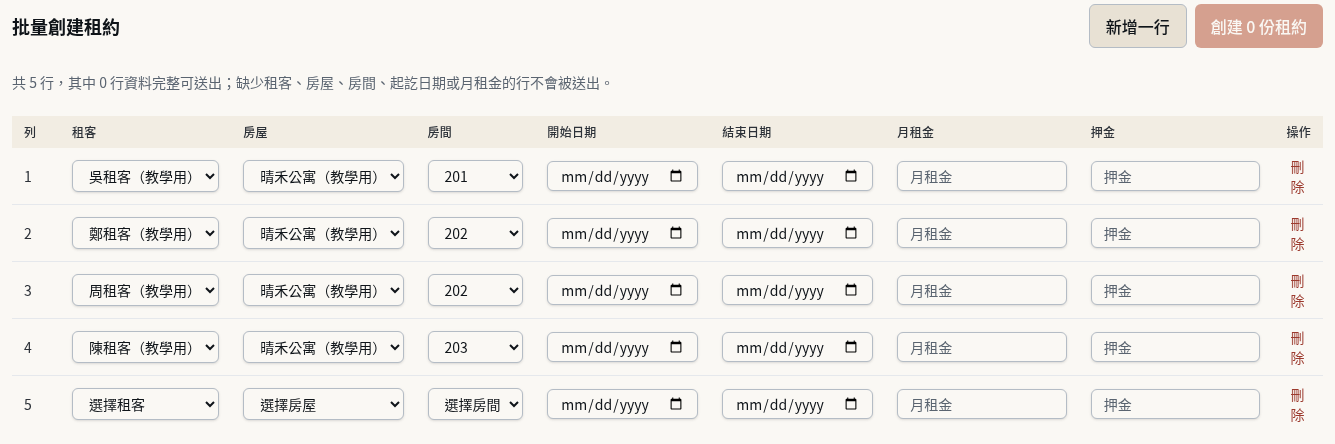Open the 選擇房屋 dropdown in row 5

[x=323, y=404]
